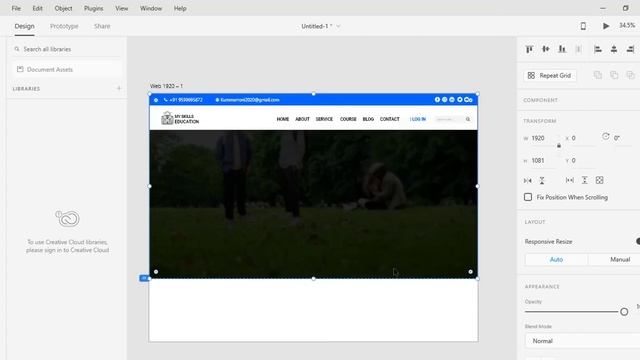
Task: Click the Intersect boolean operation icon
Action: coord(630,75)
